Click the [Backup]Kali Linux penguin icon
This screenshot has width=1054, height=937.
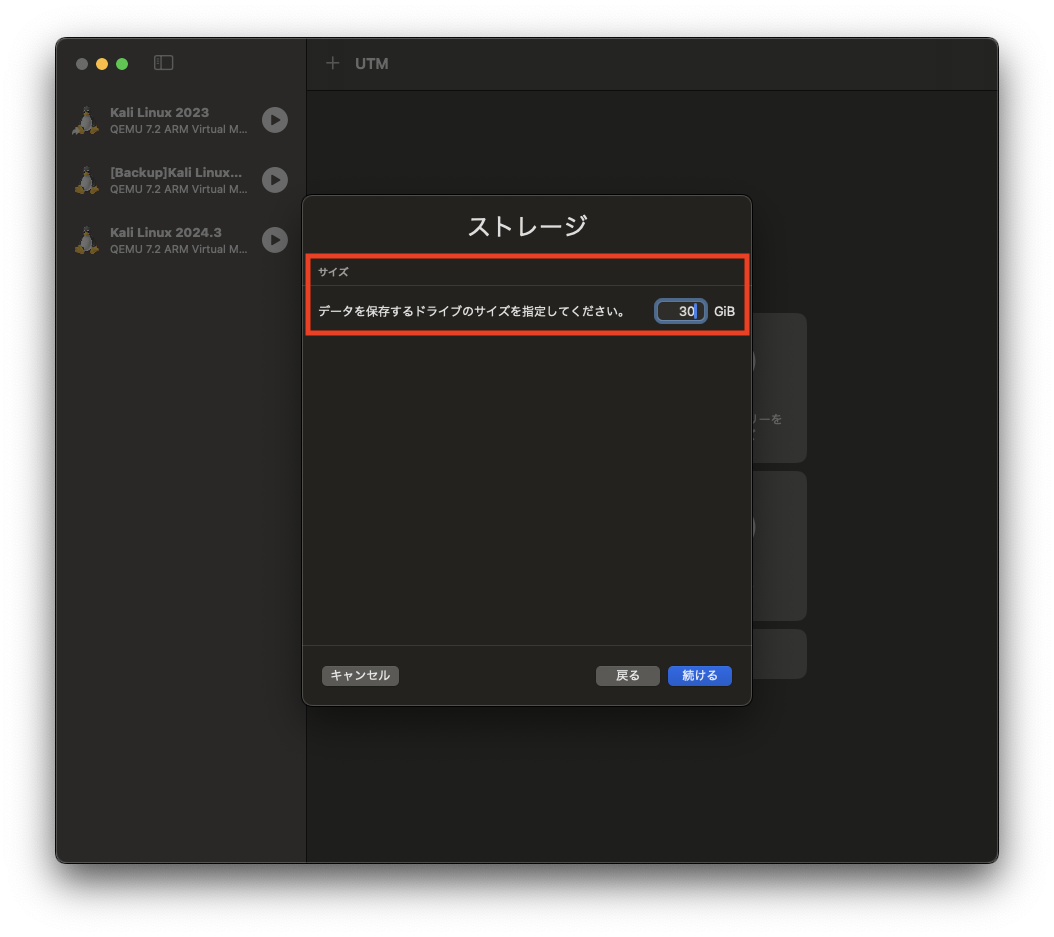pyautogui.click(x=85, y=180)
